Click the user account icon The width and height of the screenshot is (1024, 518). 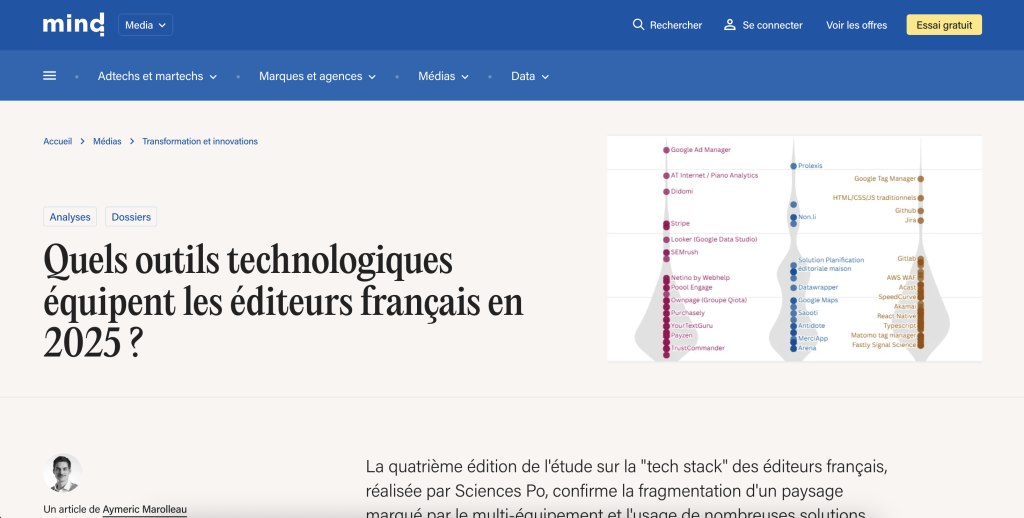click(x=729, y=25)
